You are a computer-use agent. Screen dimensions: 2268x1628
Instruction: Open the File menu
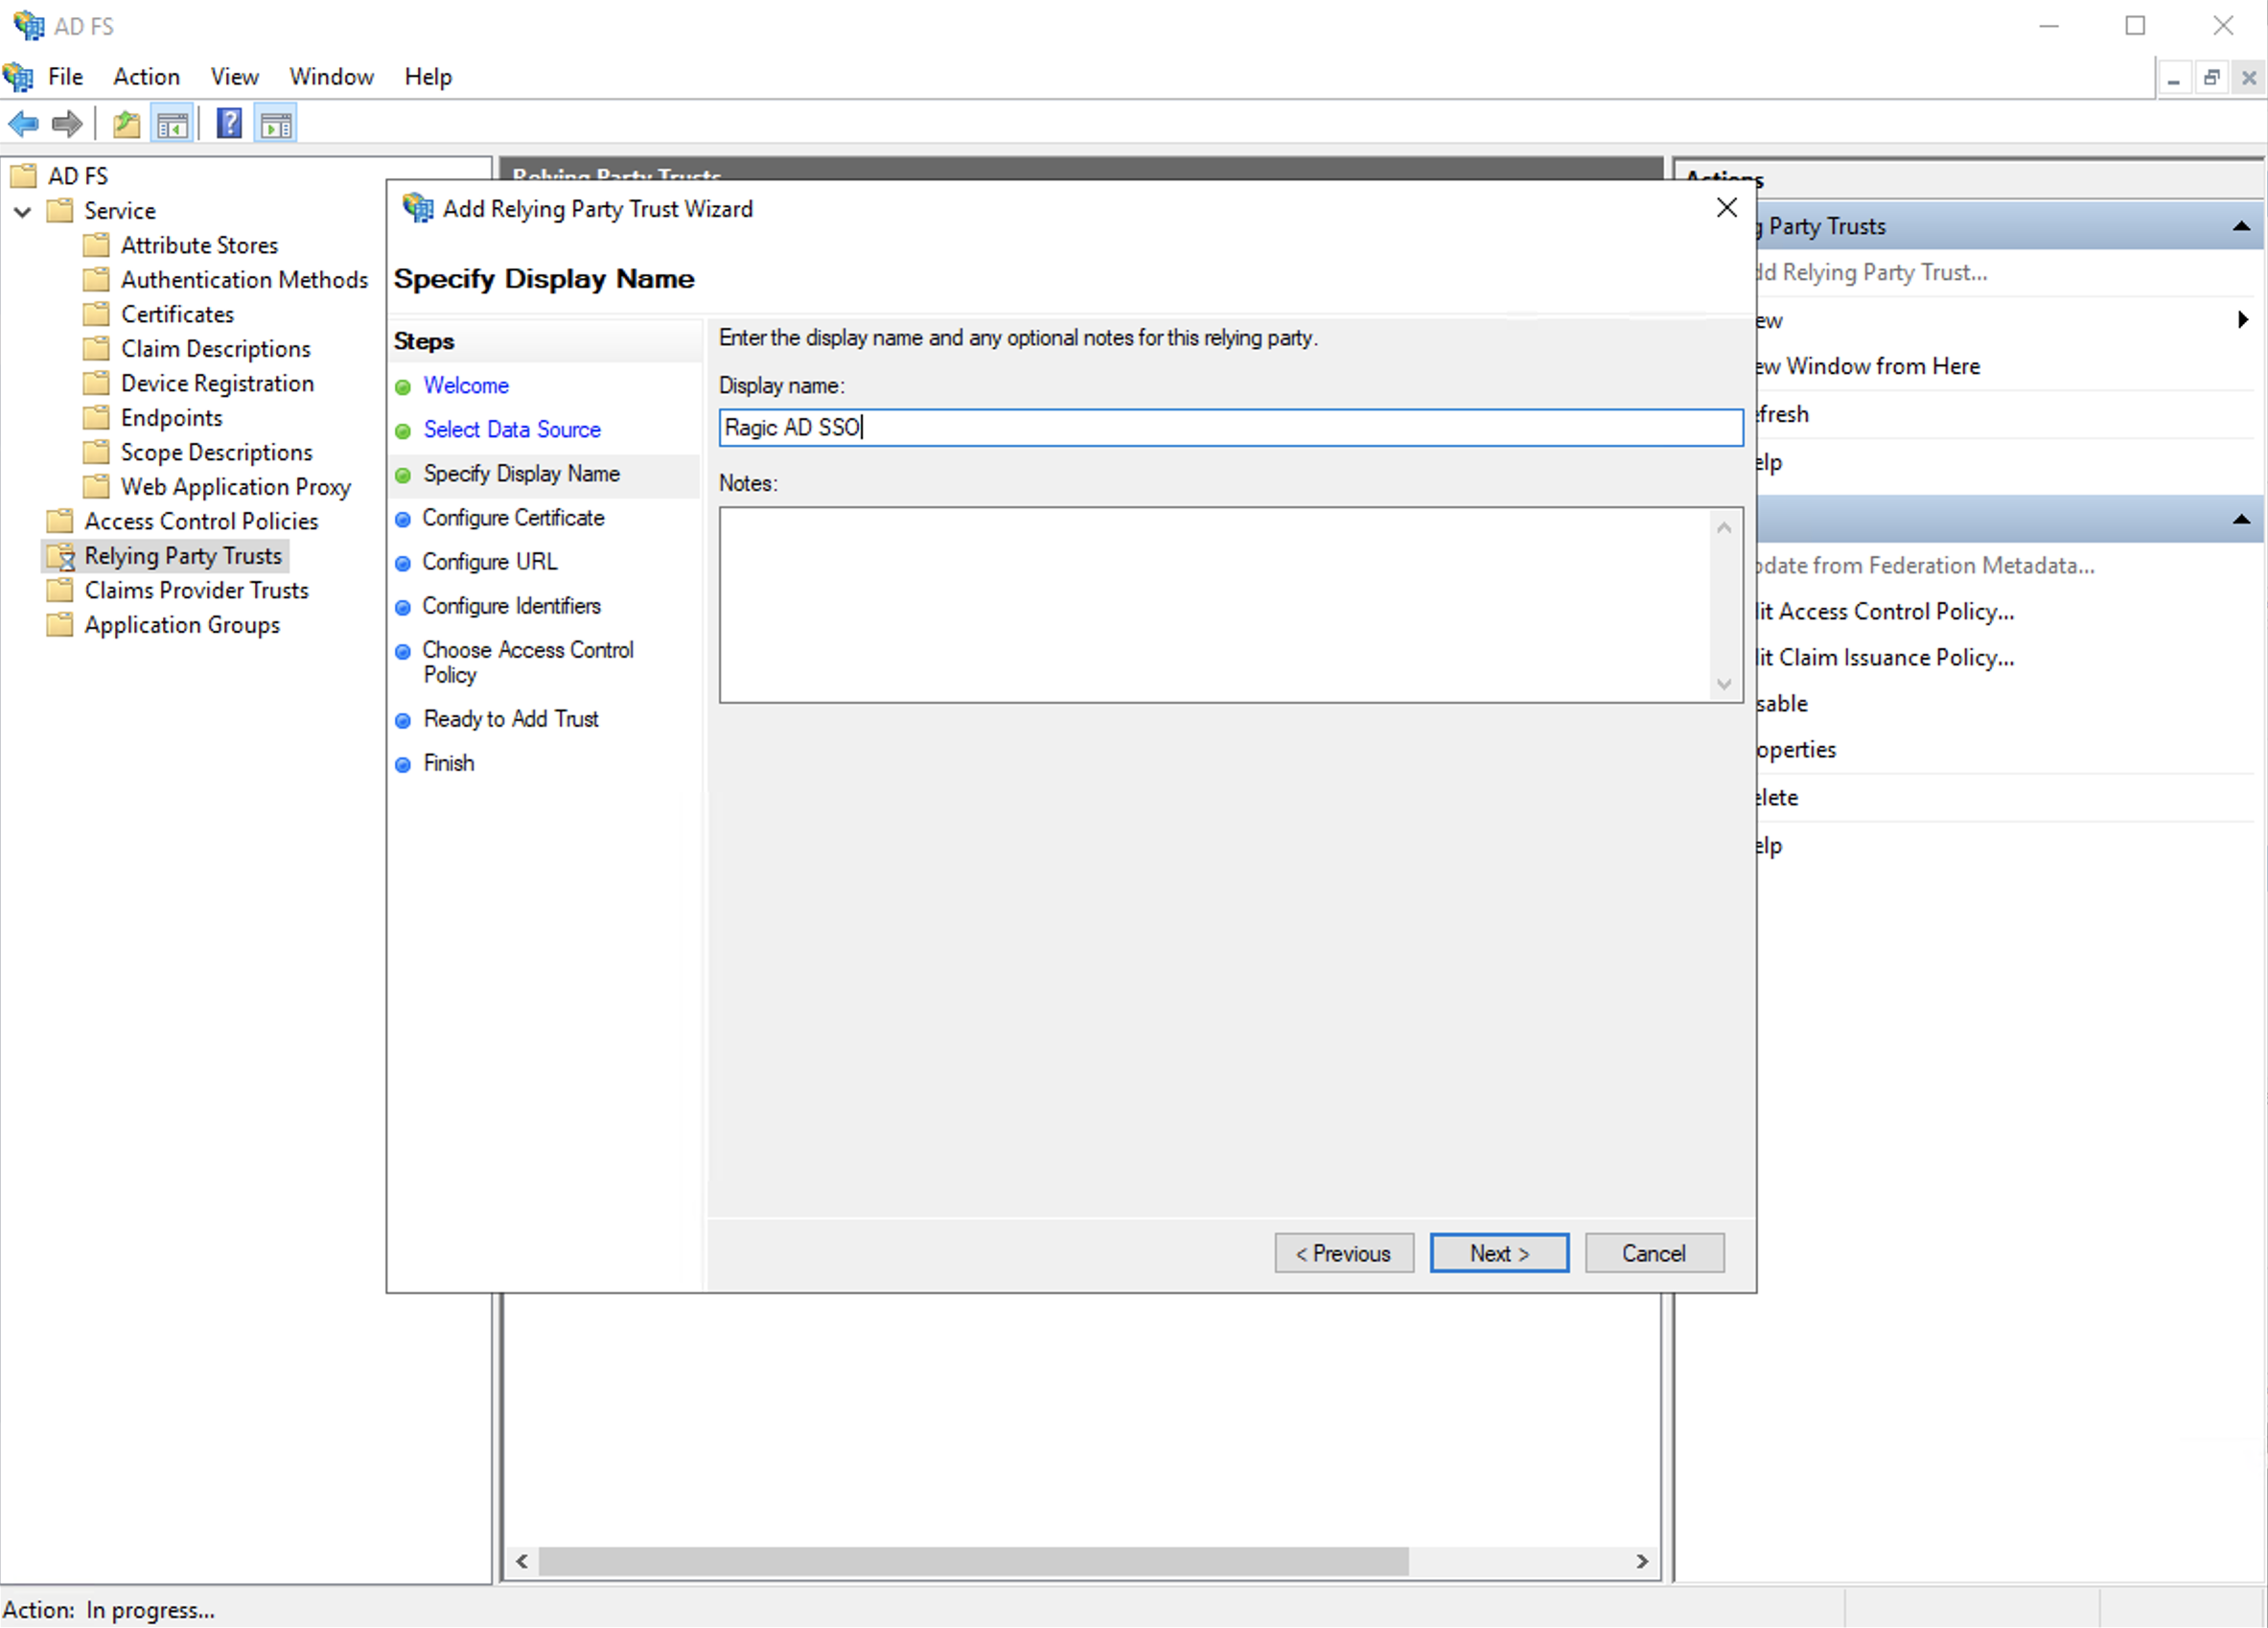pyautogui.click(x=65, y=77)
